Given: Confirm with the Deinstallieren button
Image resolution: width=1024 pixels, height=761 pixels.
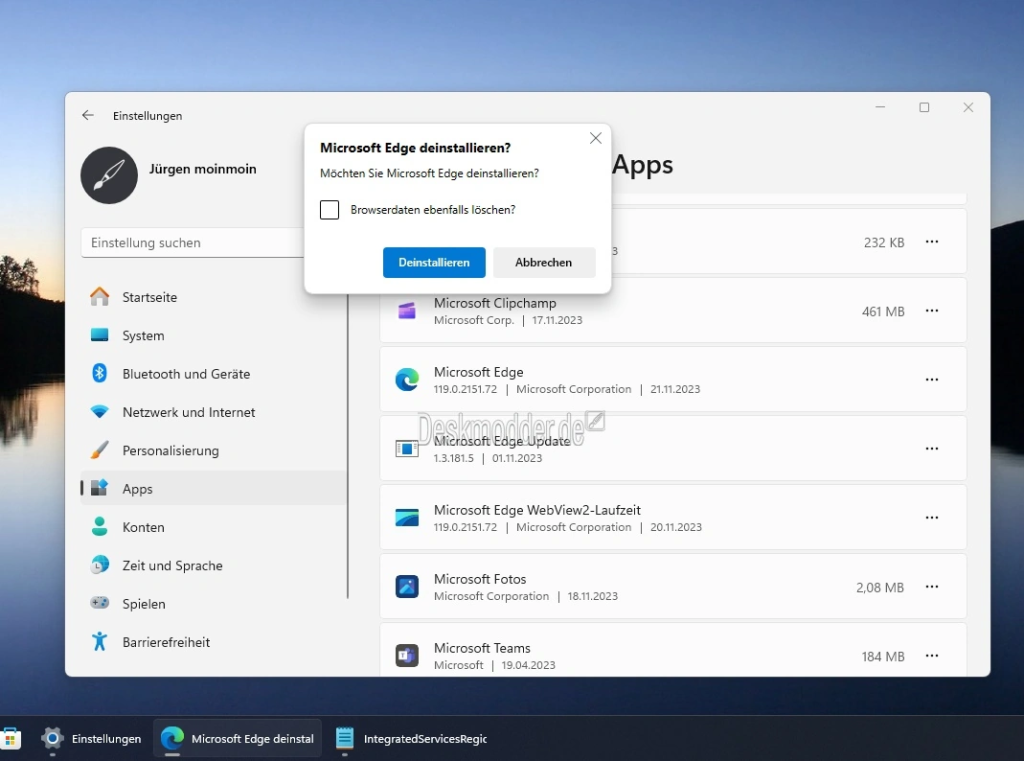Looking at the screenshot, I should [x=434, y=262].
